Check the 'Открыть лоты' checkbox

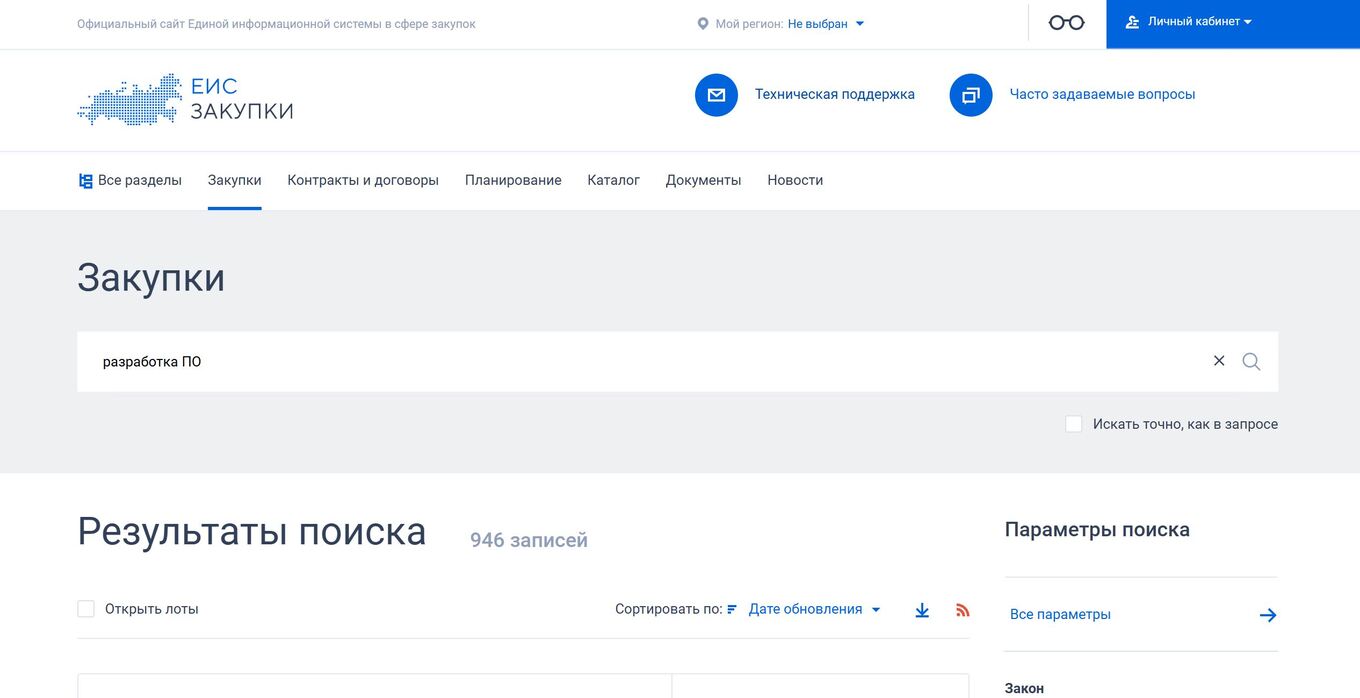(x=85, y=608)
